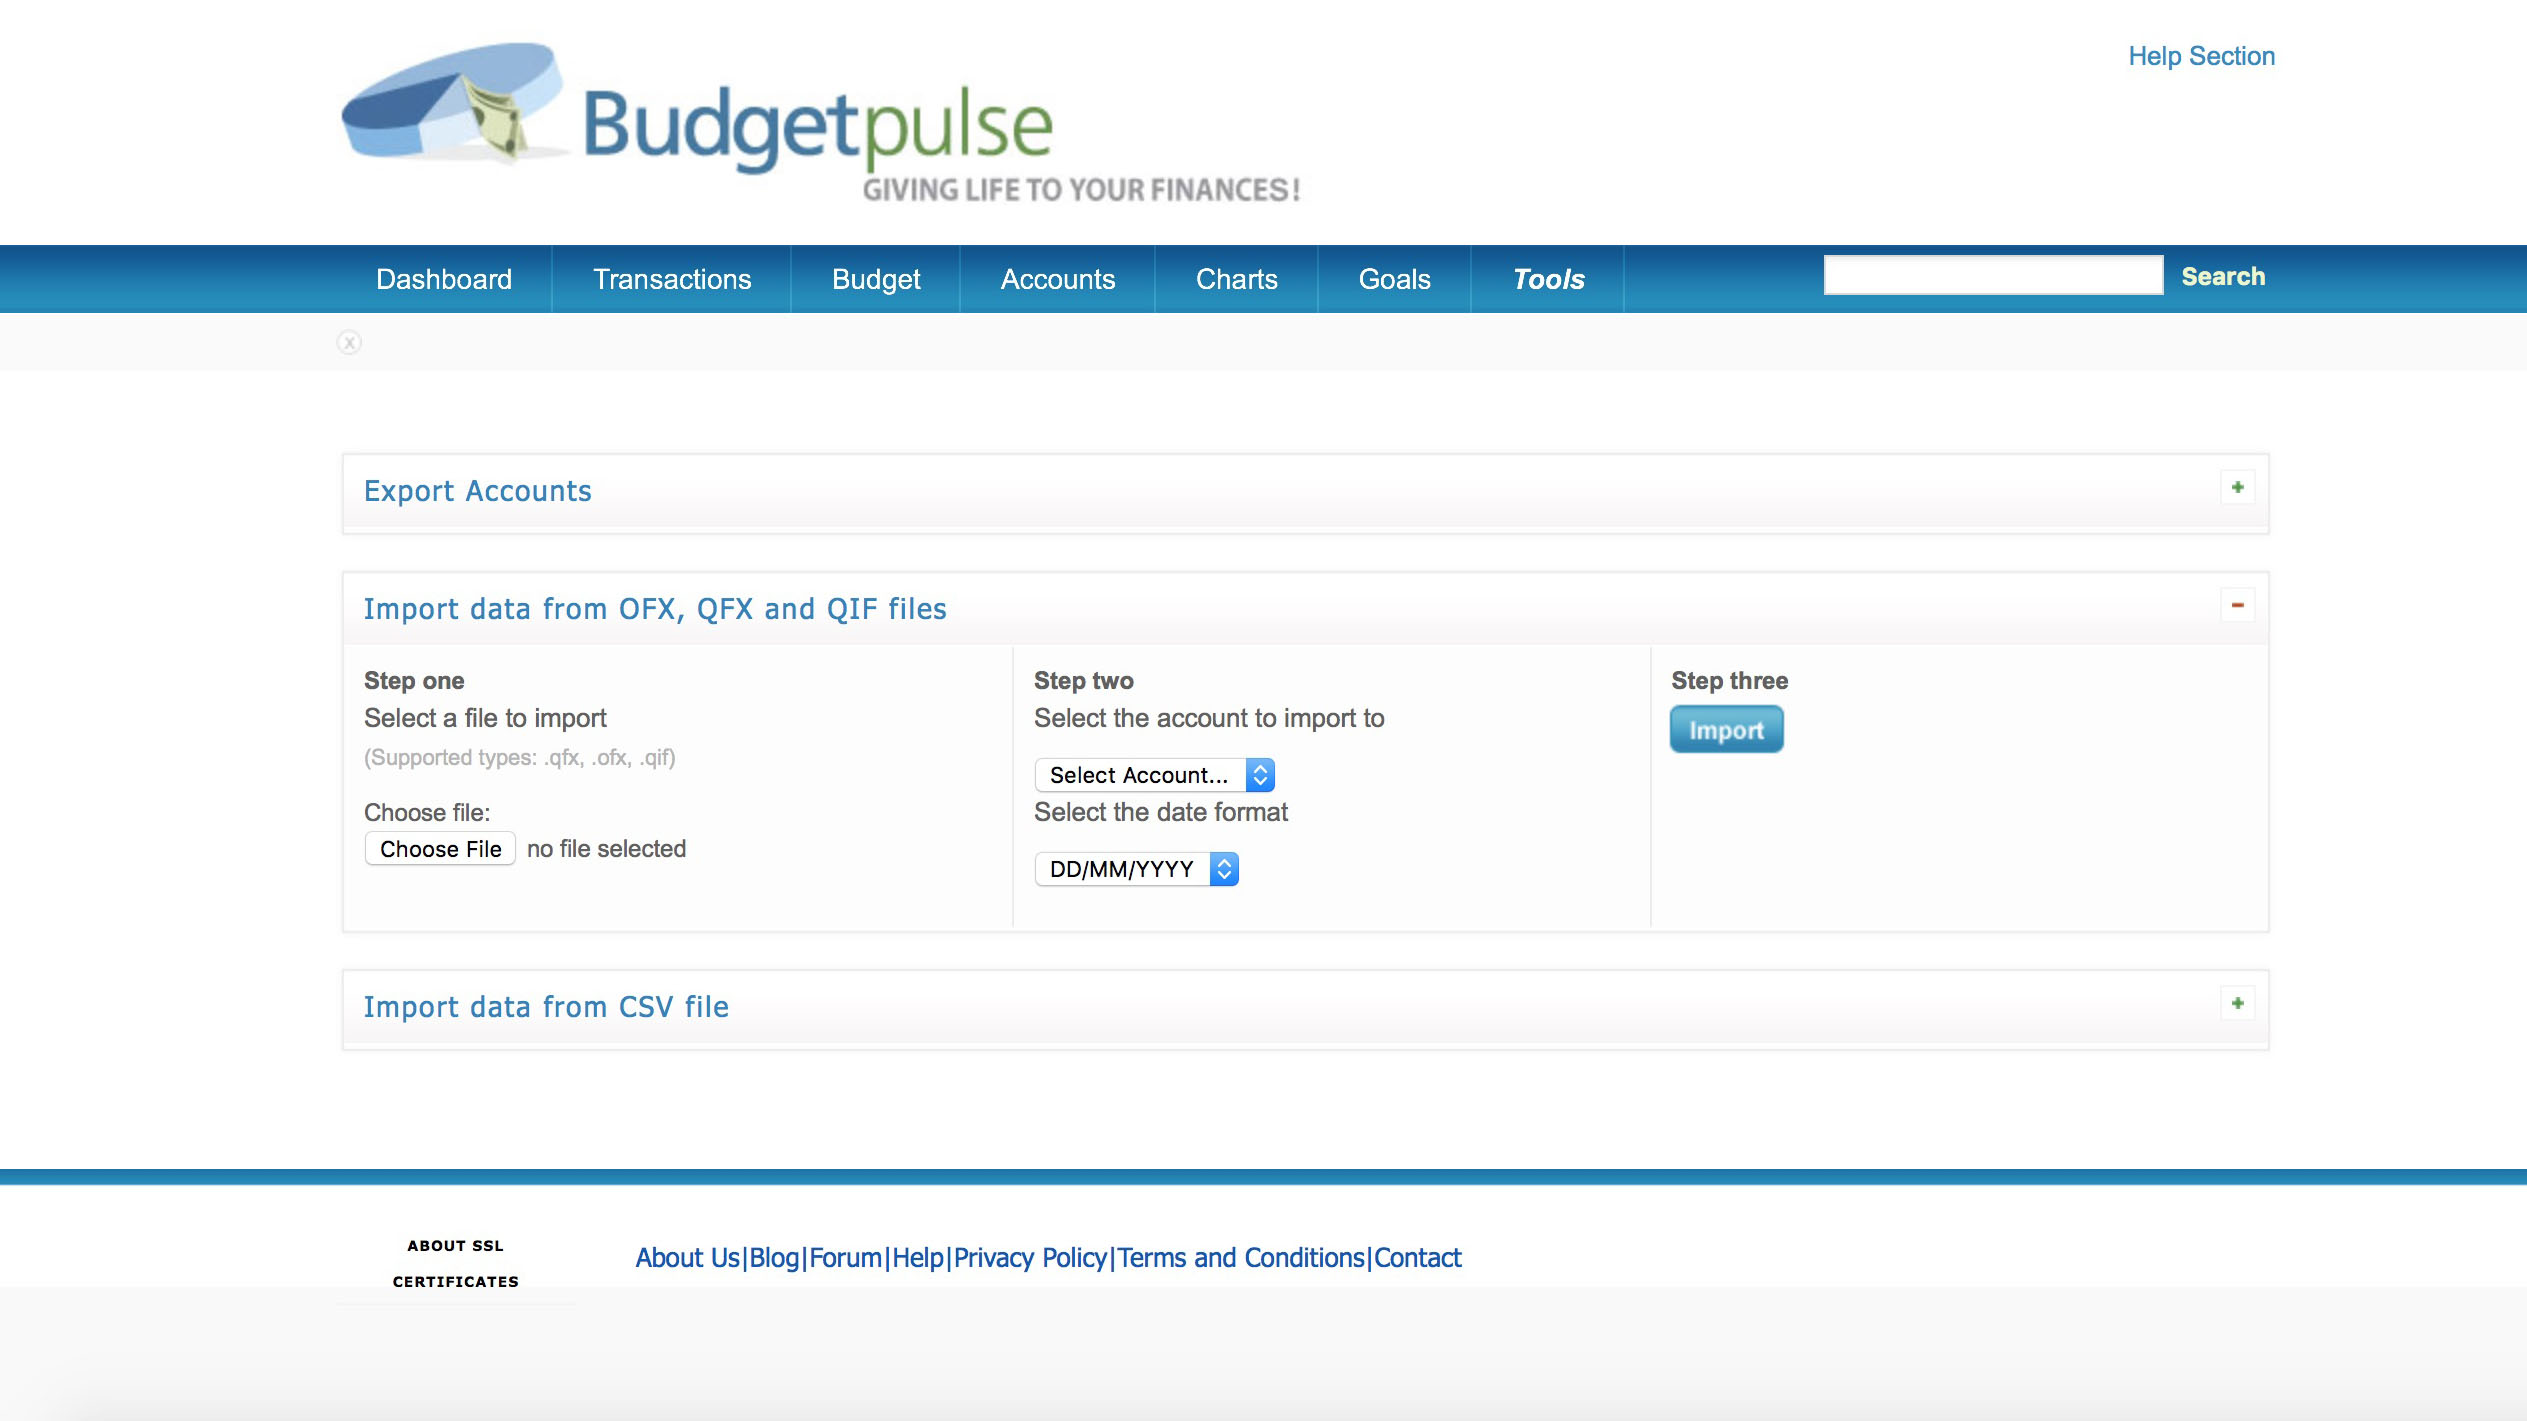
Task: Open the Blog footer link
Action: pos(774,1258)
